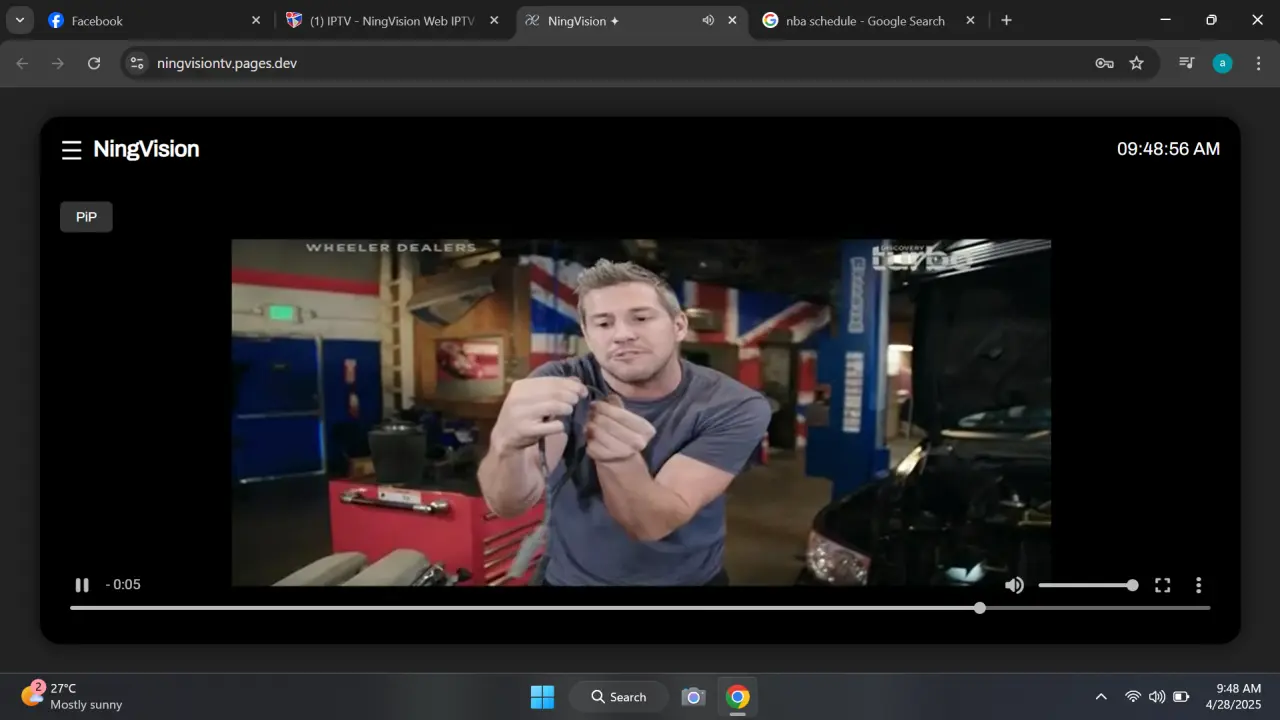Open Chrome's media controls icon
The image size is (1280, 720).
1187,63
